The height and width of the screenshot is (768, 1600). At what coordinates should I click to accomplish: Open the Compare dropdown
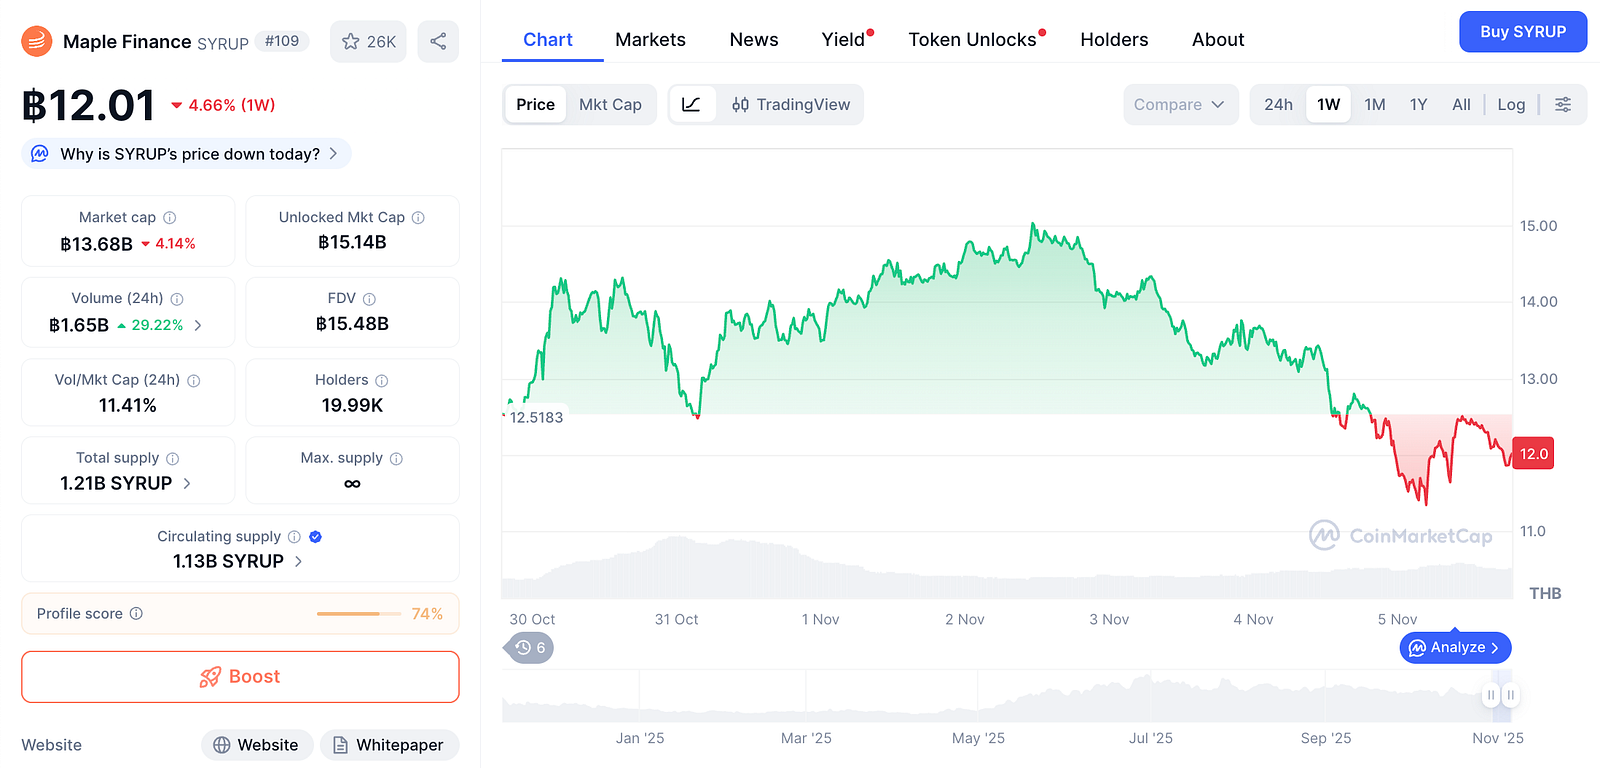coord(1180,104)
